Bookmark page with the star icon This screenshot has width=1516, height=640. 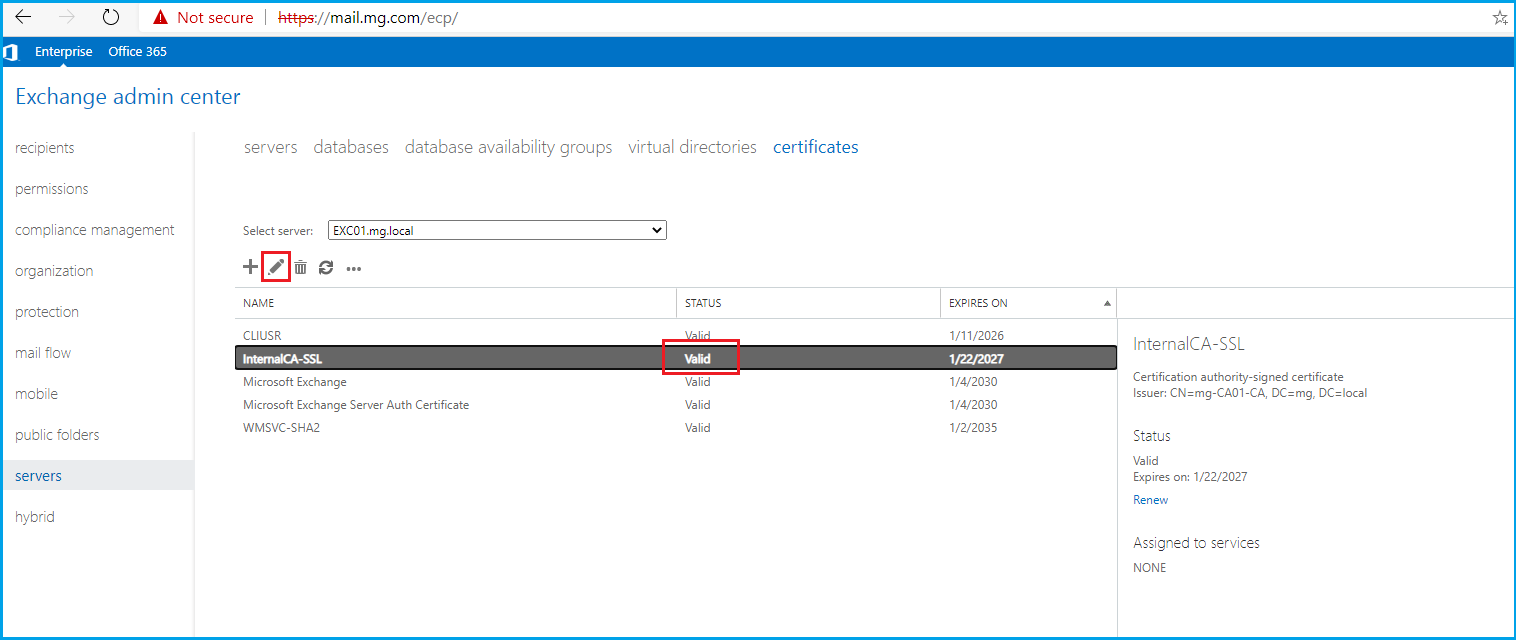pos(1499,18)
